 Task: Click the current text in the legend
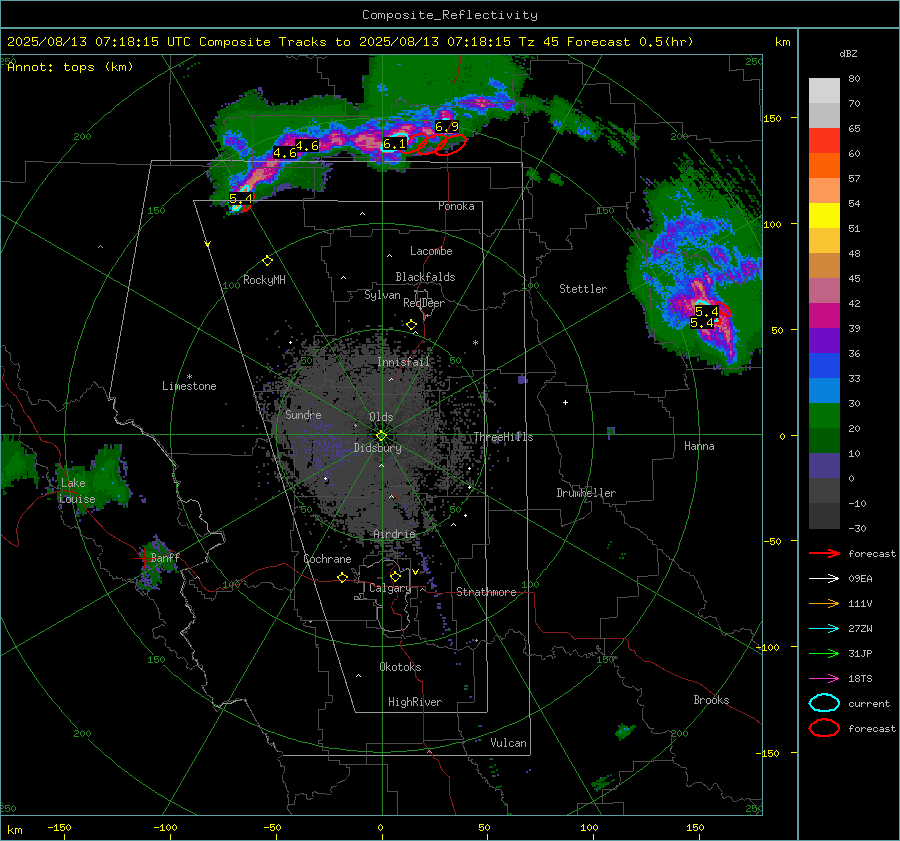(869, 703)
